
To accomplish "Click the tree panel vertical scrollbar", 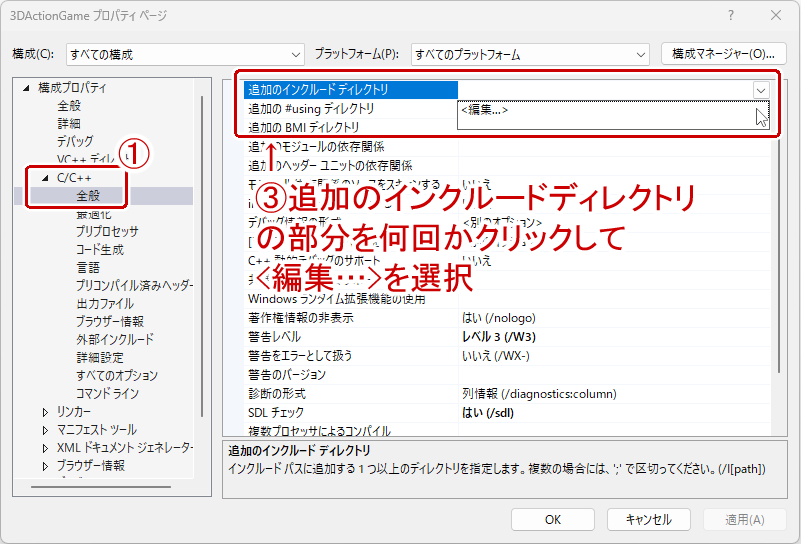I will pyautogui.click(x=202, y=255).
